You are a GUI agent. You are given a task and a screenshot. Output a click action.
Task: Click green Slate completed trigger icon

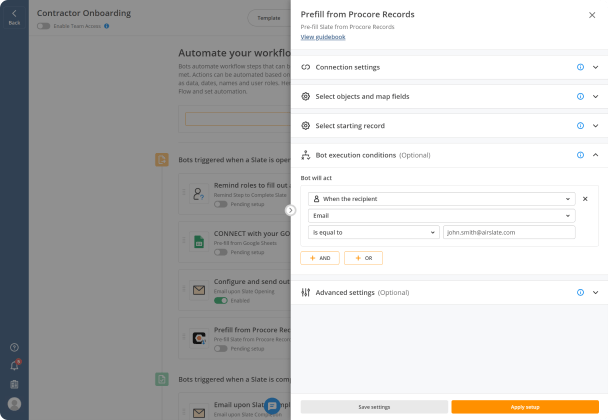coord(162,379)
